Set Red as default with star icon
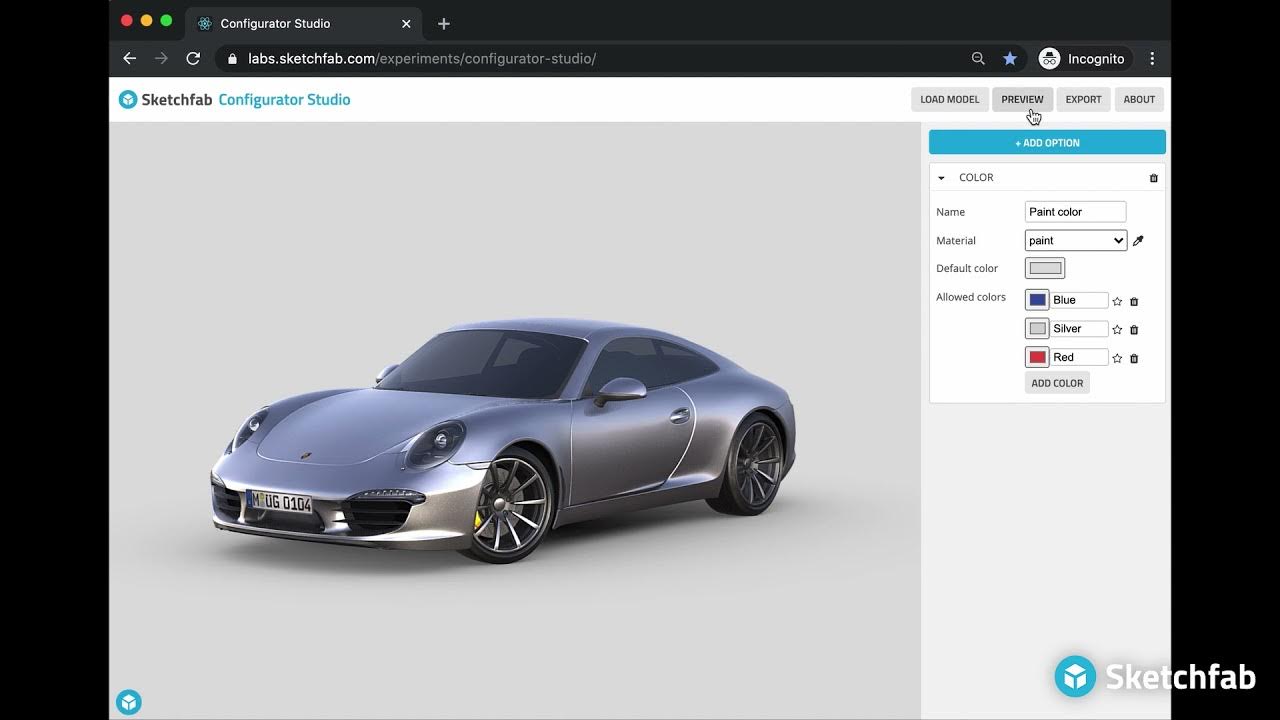This screenshot has height=720, width=1280. coord(1118,358)
